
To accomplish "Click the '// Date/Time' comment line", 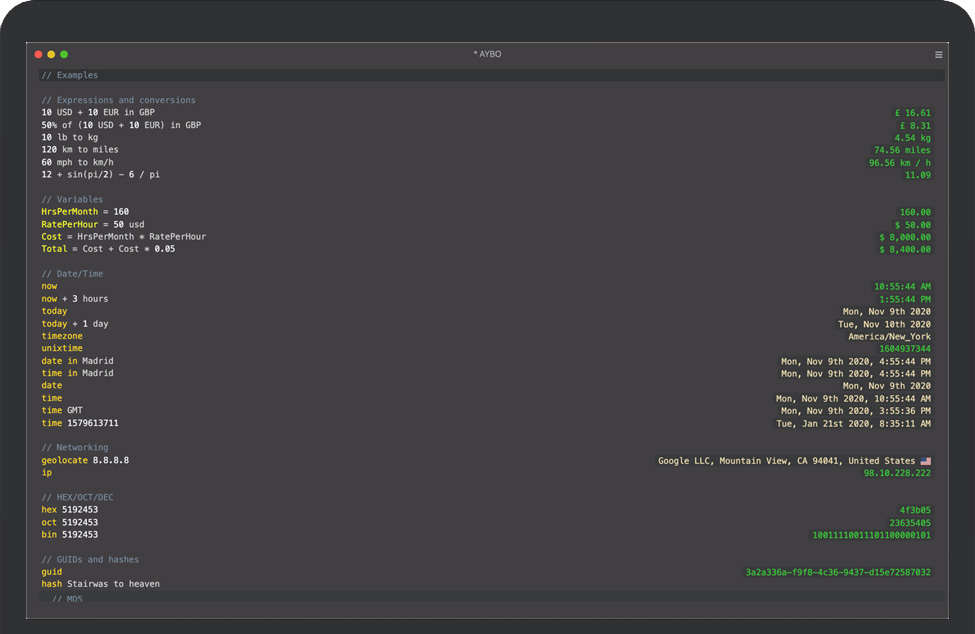I will point(72,274).
